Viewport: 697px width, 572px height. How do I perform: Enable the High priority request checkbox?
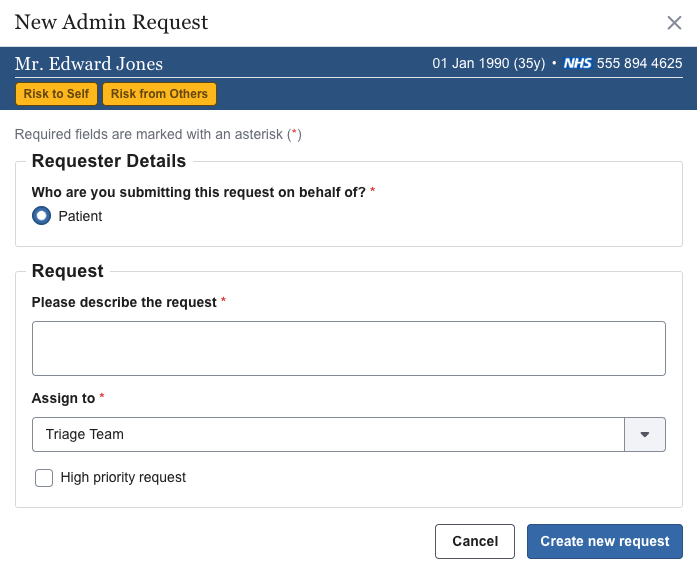coord(44,478)
